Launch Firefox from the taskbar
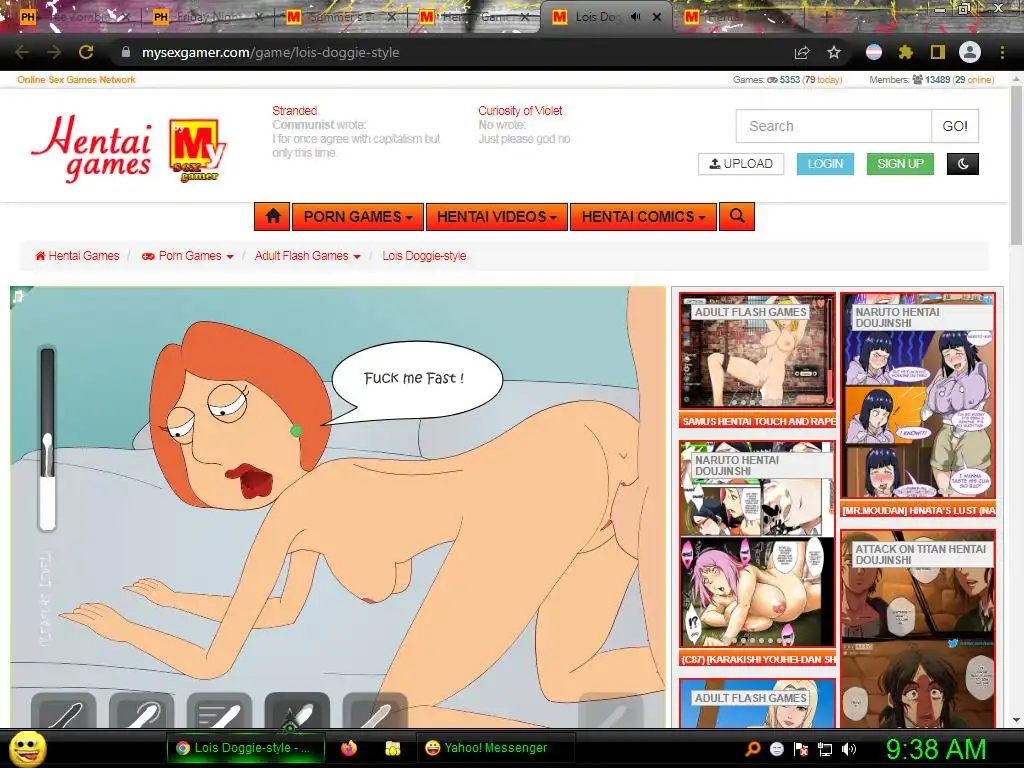The image size is (1024, 768). tap(349, 748)
